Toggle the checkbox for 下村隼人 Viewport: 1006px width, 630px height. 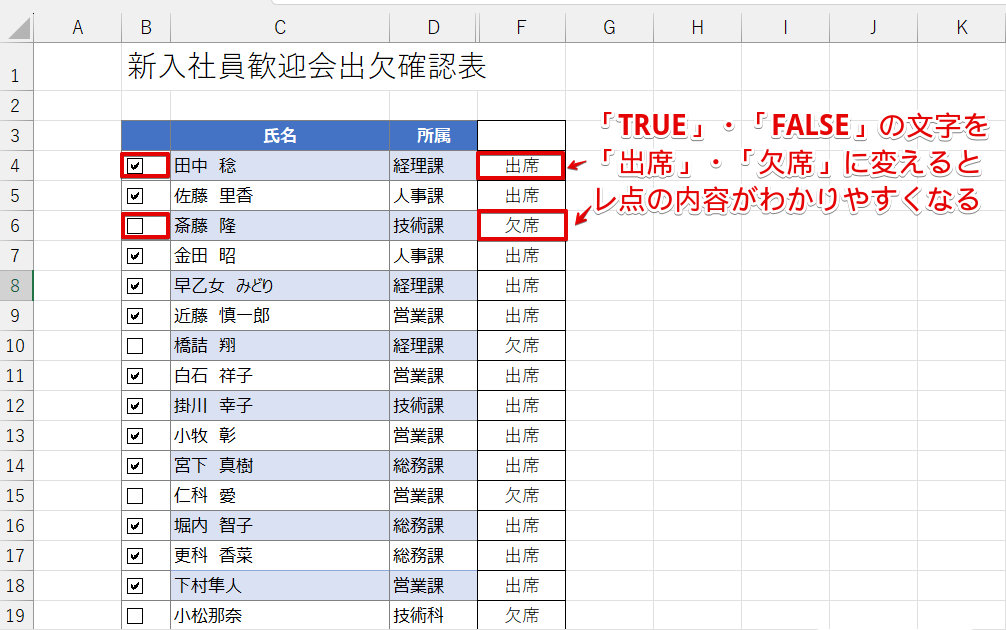tap(135, 586)
